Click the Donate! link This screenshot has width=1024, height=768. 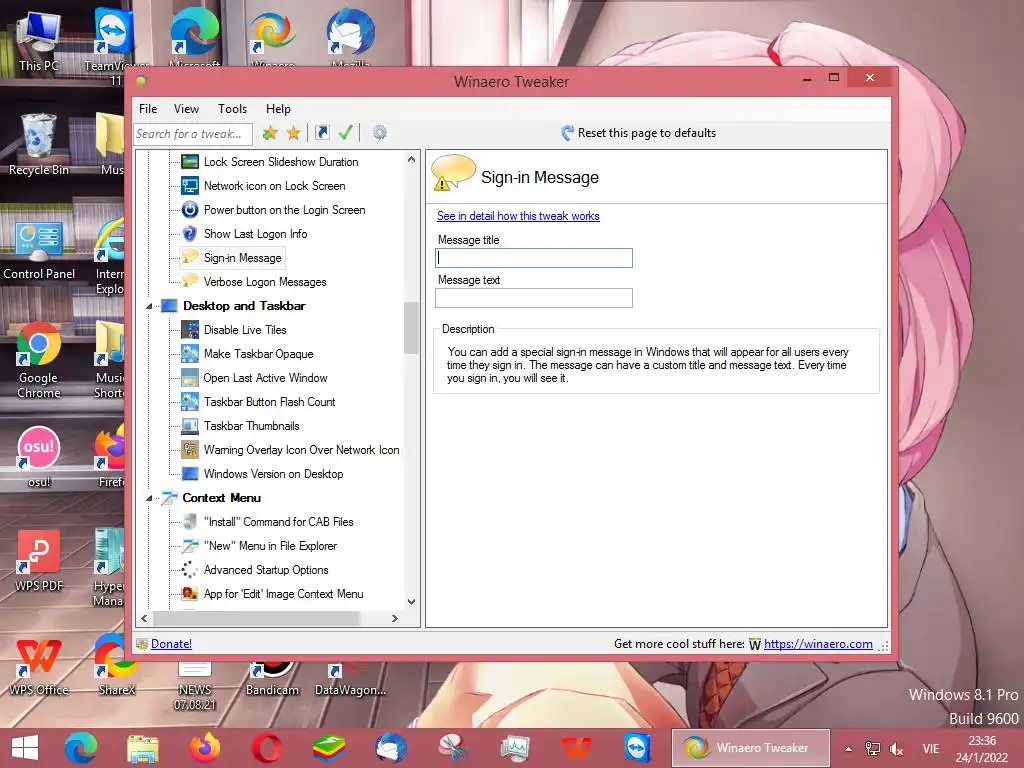[171, 644]
